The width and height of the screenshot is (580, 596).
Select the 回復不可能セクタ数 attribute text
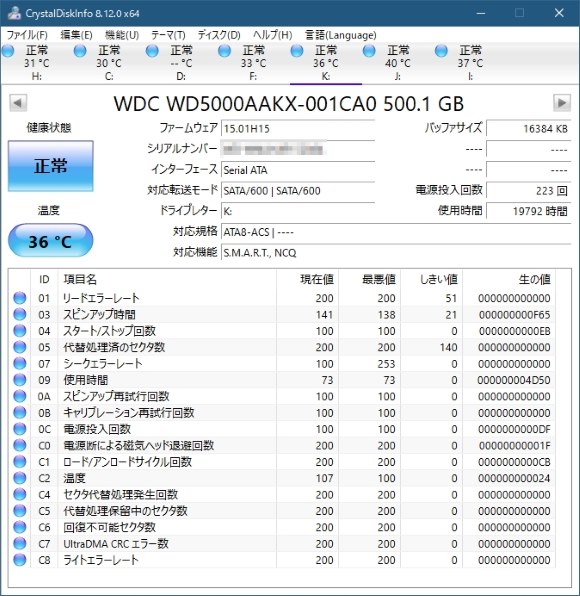(109, 527)
